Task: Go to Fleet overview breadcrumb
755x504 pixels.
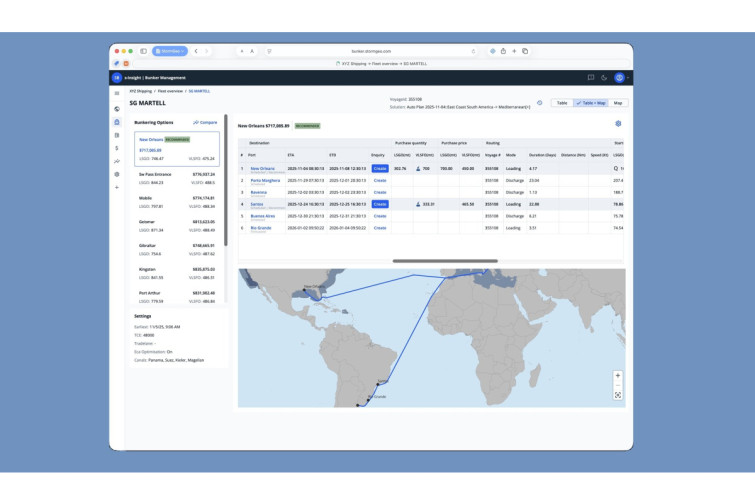Action: (170, 91)
